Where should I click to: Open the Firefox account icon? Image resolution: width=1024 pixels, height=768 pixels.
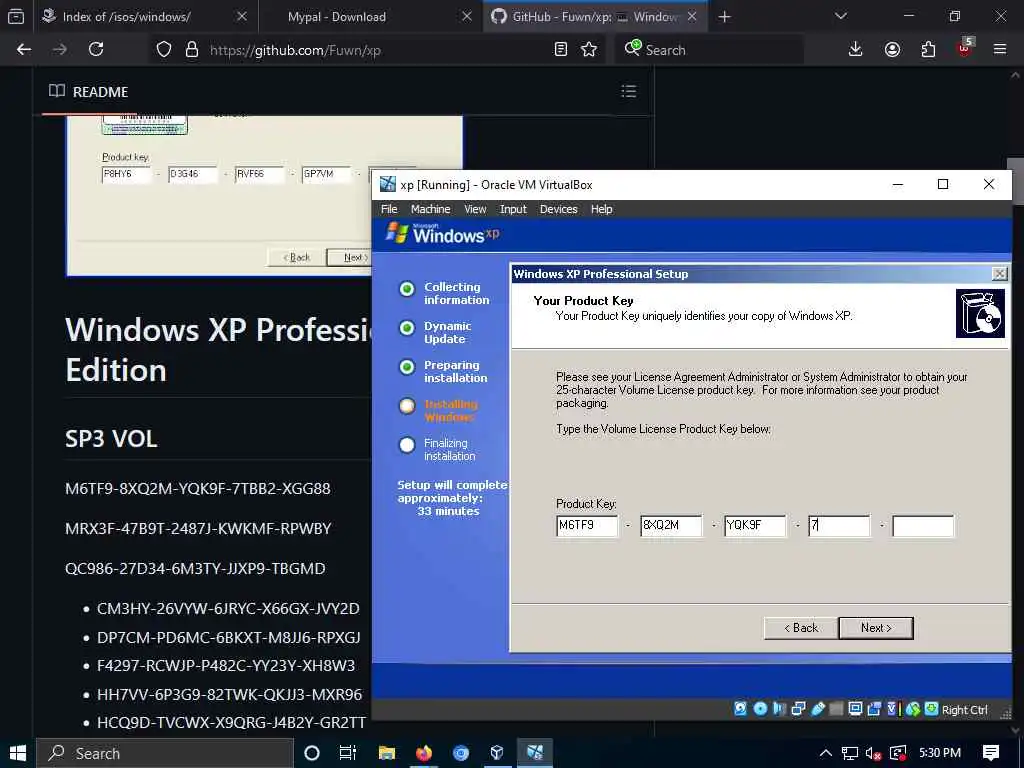point(892,50)
